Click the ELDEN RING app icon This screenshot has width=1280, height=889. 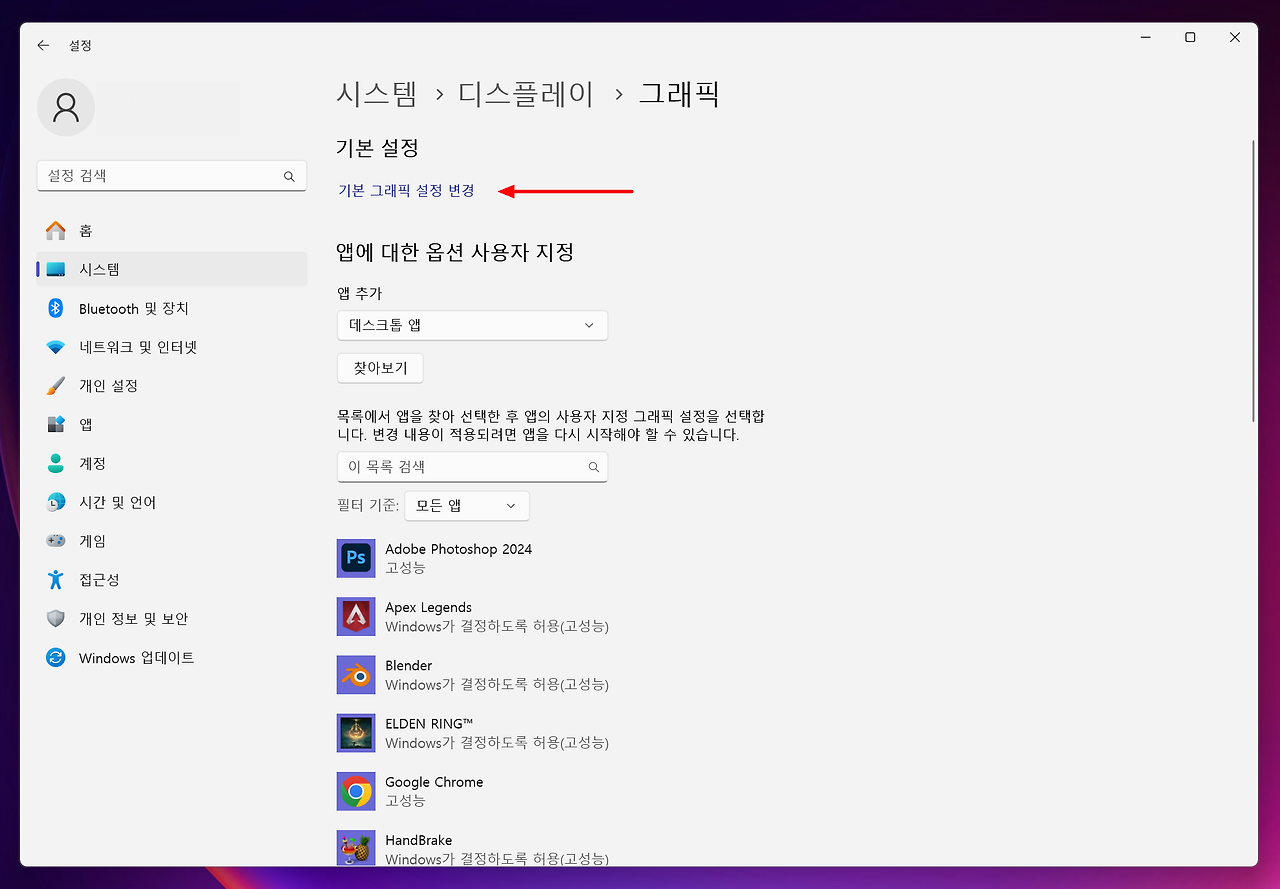point(356,732)
